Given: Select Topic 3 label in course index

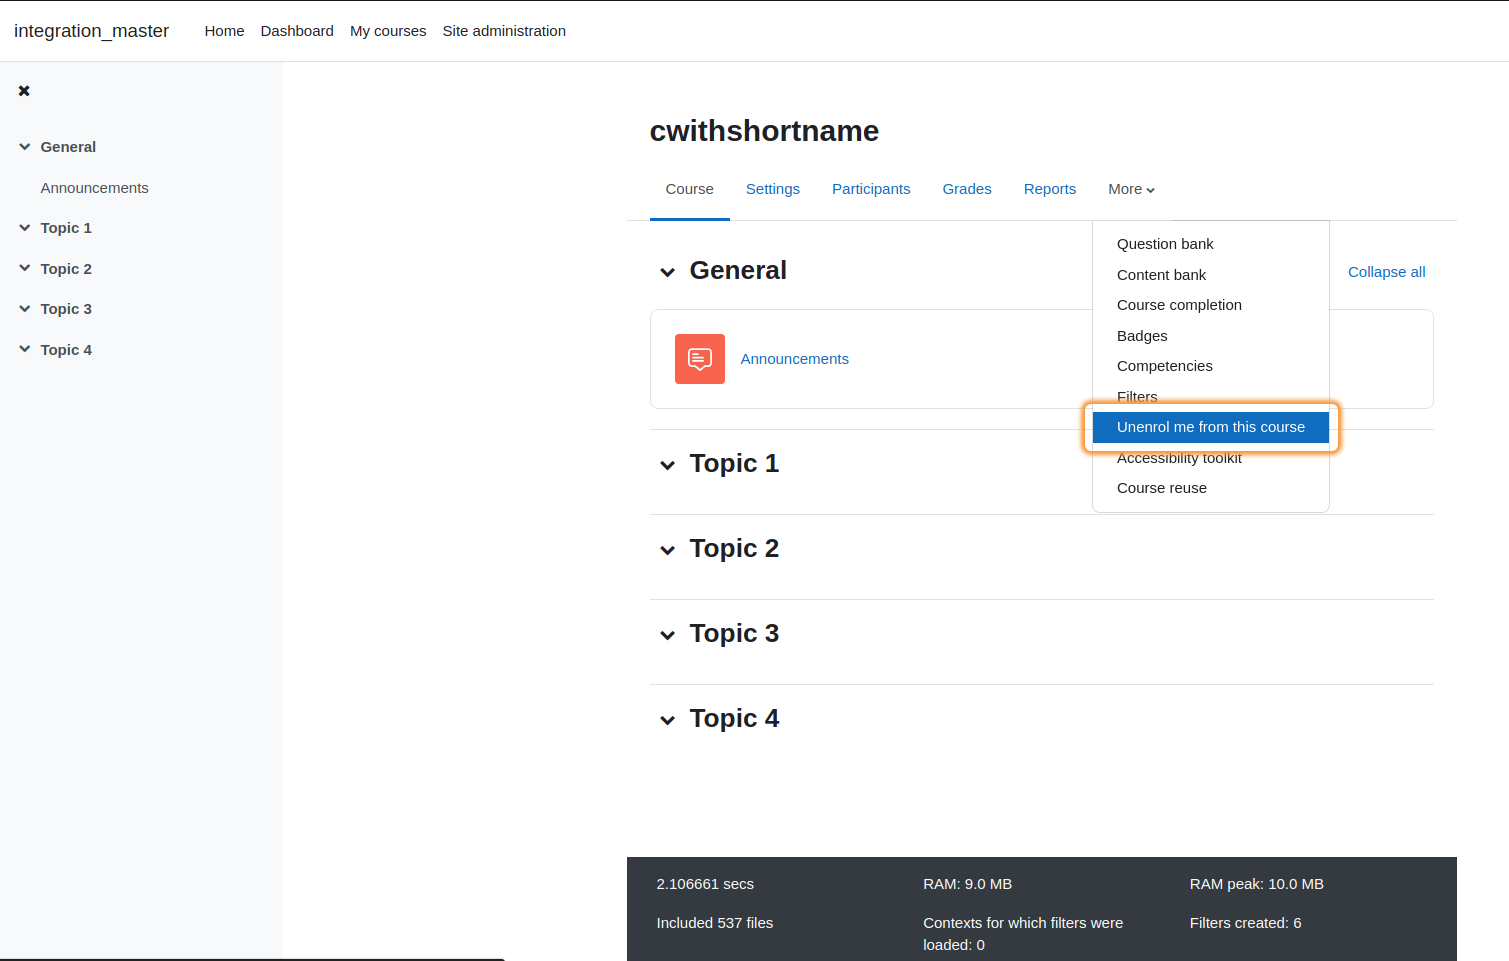Looking at the screenshot, I should pos(66,309).
